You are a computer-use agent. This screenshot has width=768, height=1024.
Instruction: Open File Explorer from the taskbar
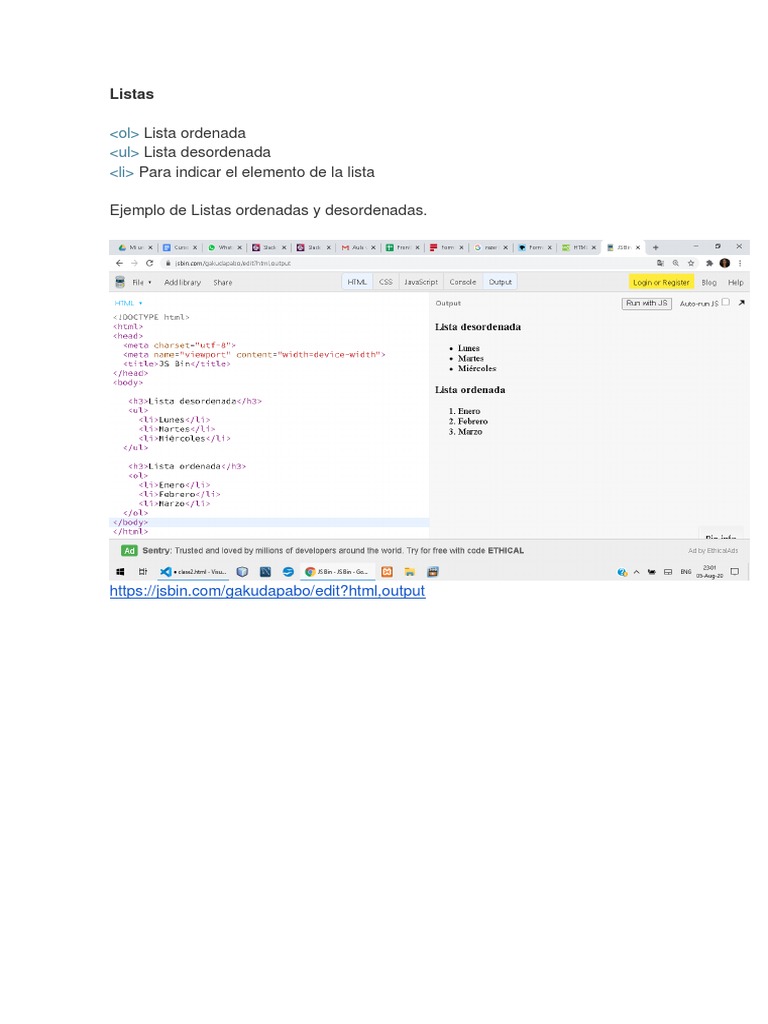pyautogui.click(x=409, y=572)
